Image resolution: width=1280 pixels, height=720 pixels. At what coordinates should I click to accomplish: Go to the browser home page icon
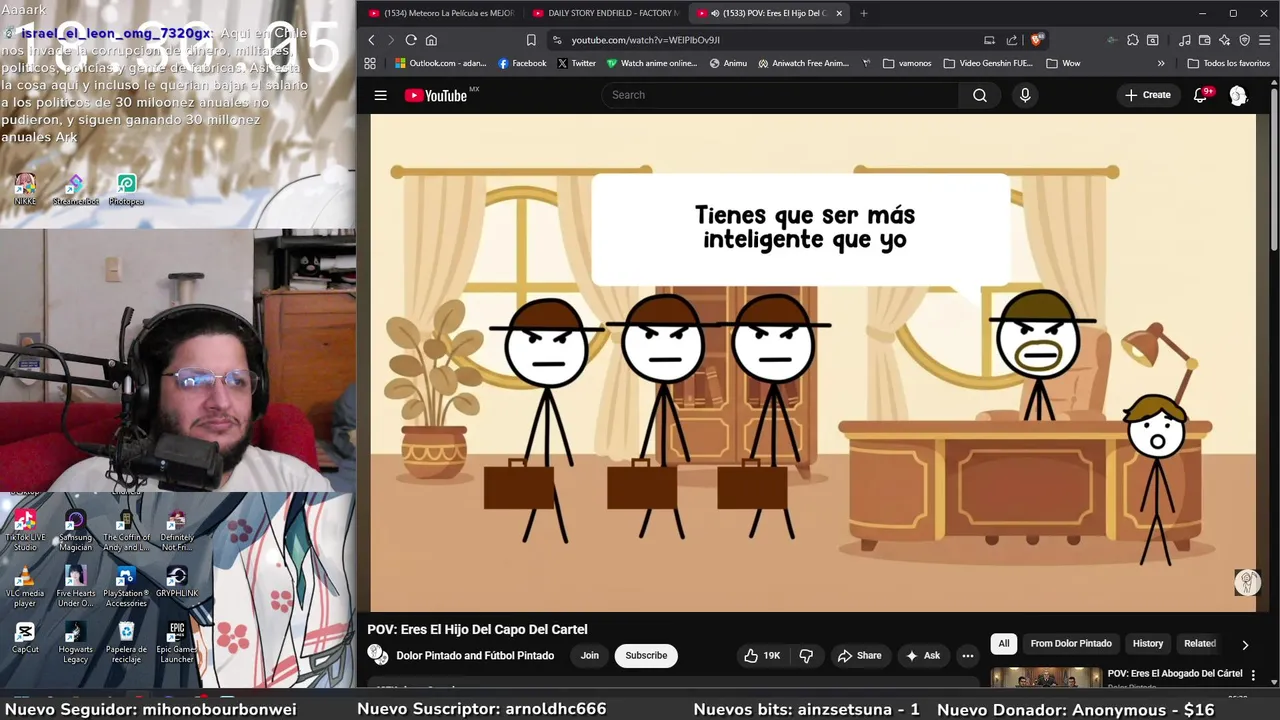(431, 40)
